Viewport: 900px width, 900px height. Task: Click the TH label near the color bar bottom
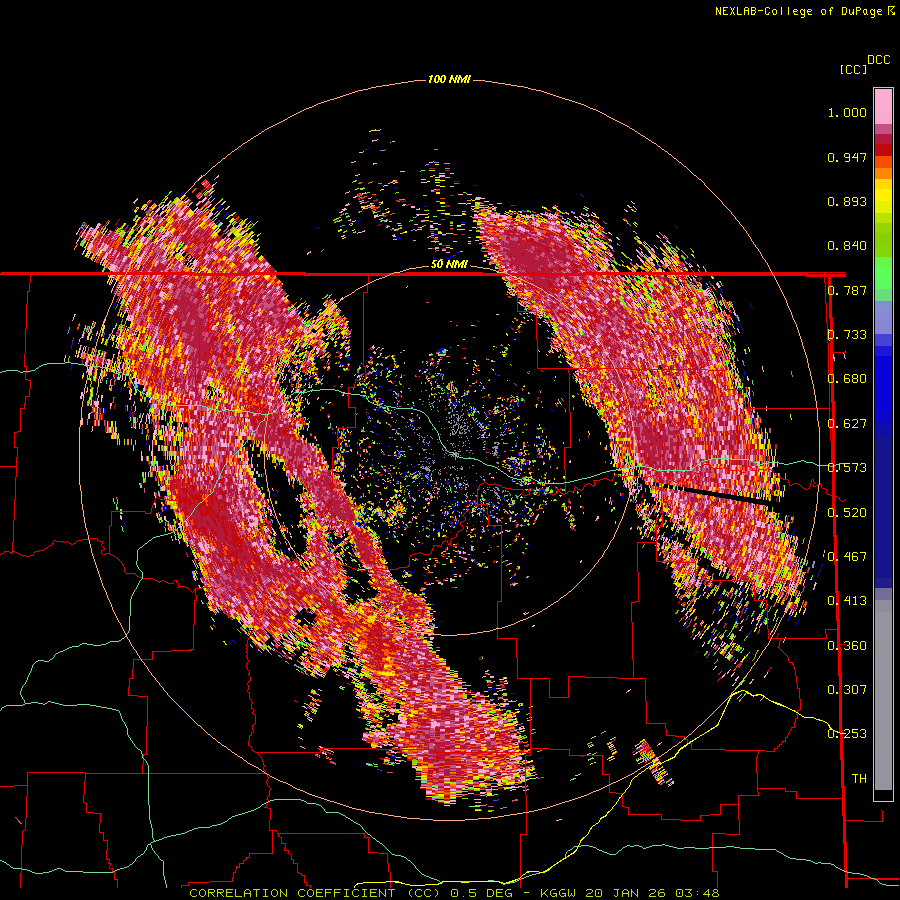pos(859,779)
